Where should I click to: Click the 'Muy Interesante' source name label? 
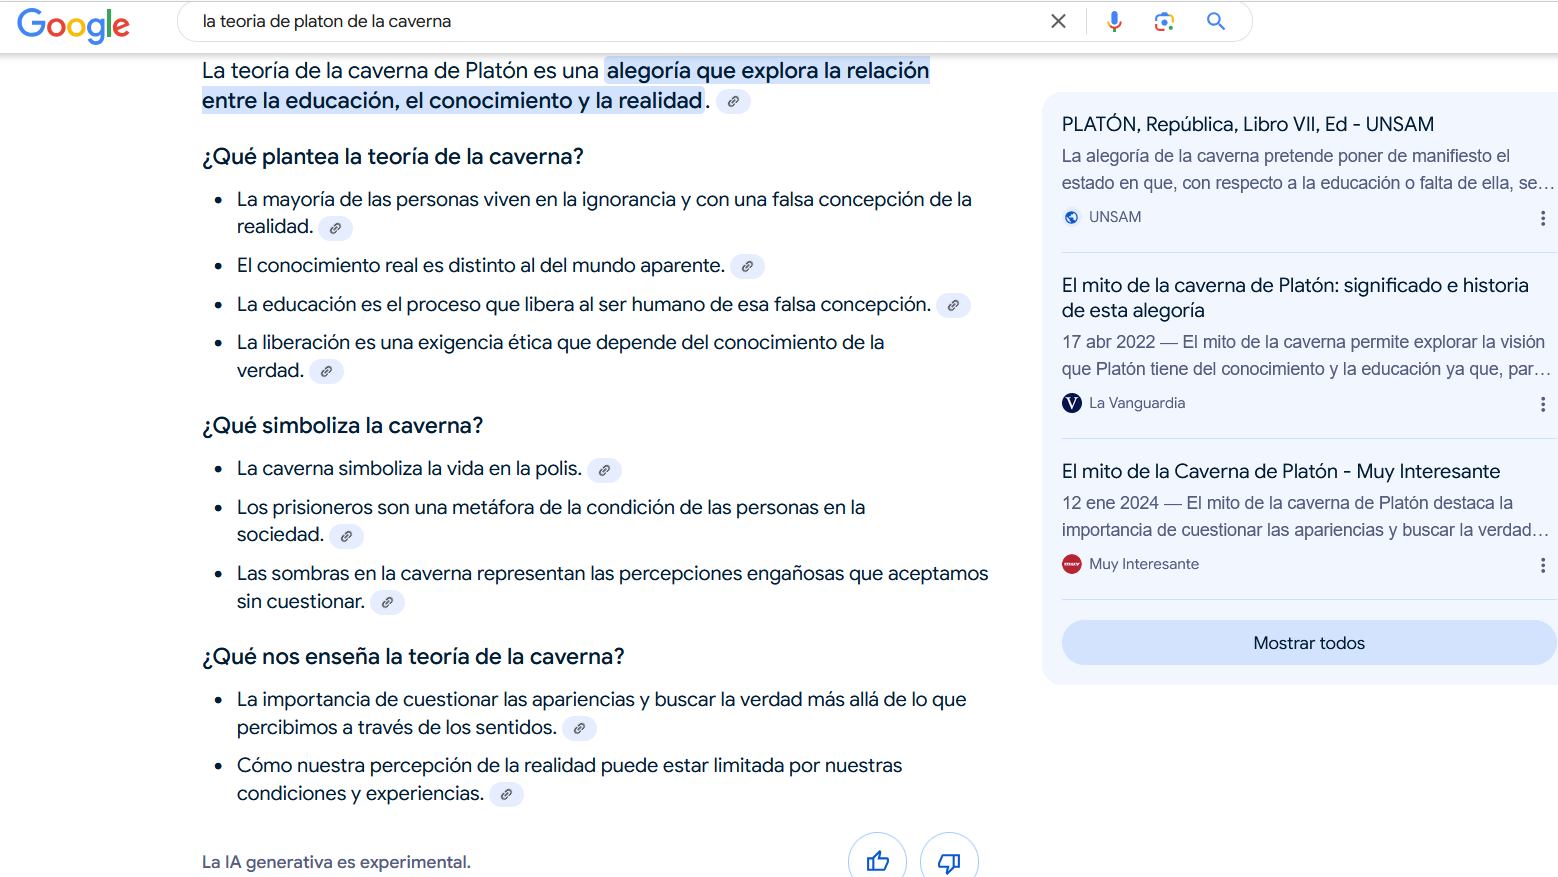click(x=1144, y=564)
